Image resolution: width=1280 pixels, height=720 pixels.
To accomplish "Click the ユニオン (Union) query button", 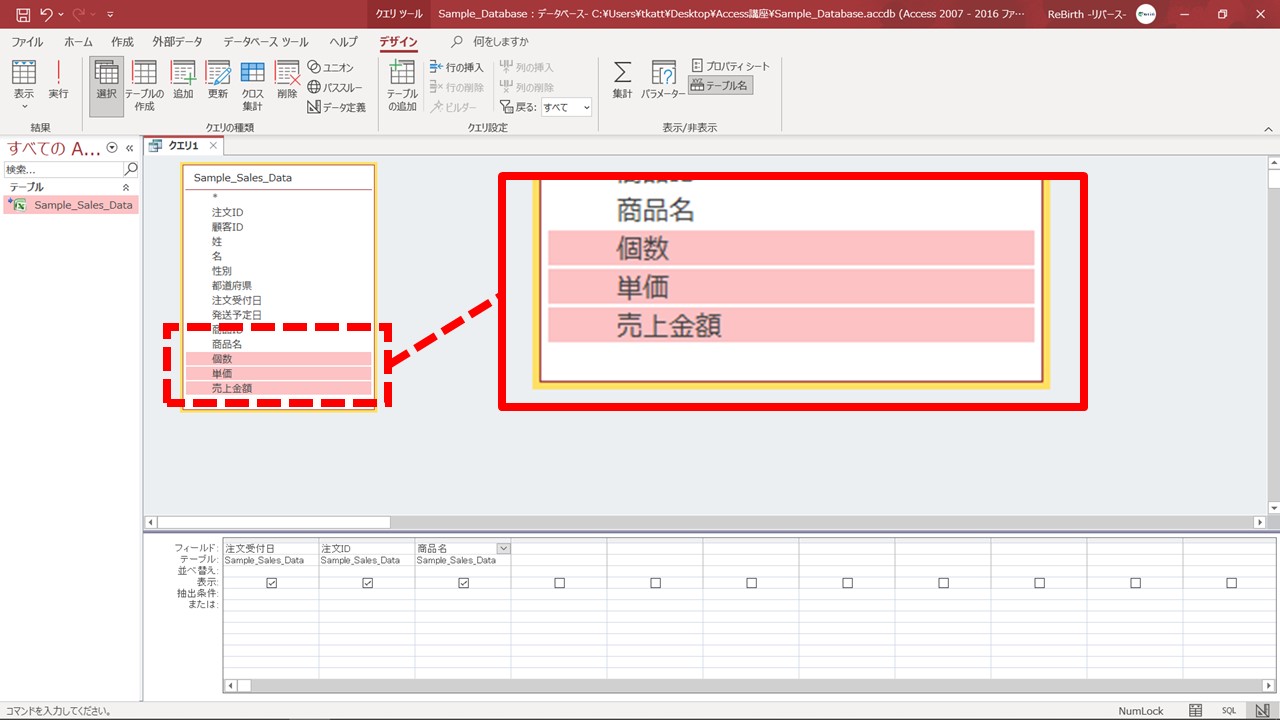I will tap(331, 67).
